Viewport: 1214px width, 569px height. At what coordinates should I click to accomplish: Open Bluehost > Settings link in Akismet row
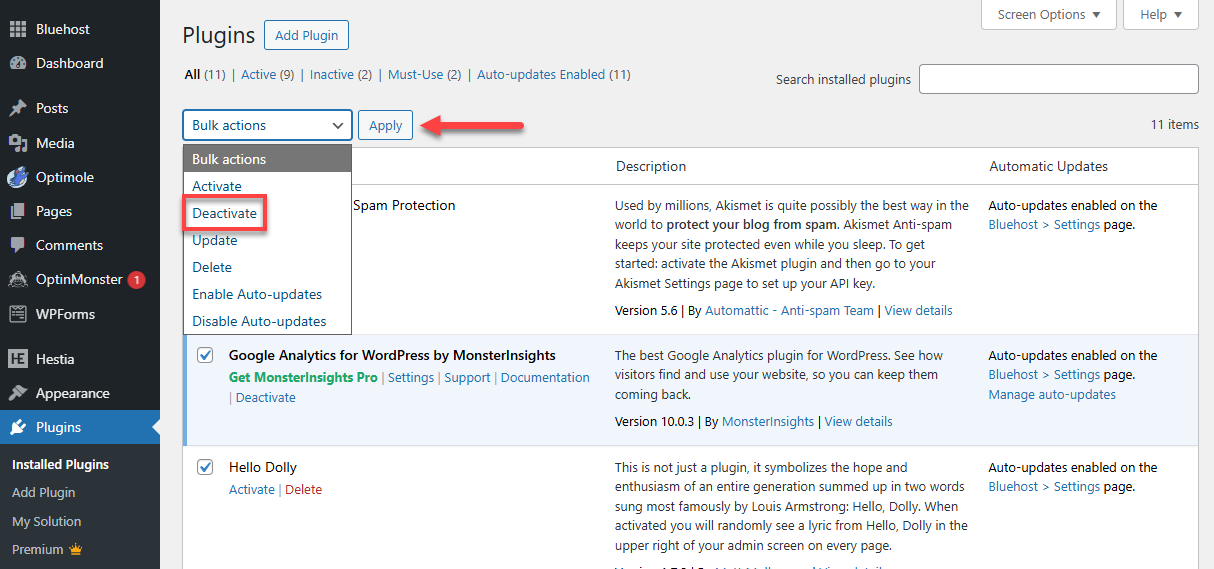pos(1044,224)
